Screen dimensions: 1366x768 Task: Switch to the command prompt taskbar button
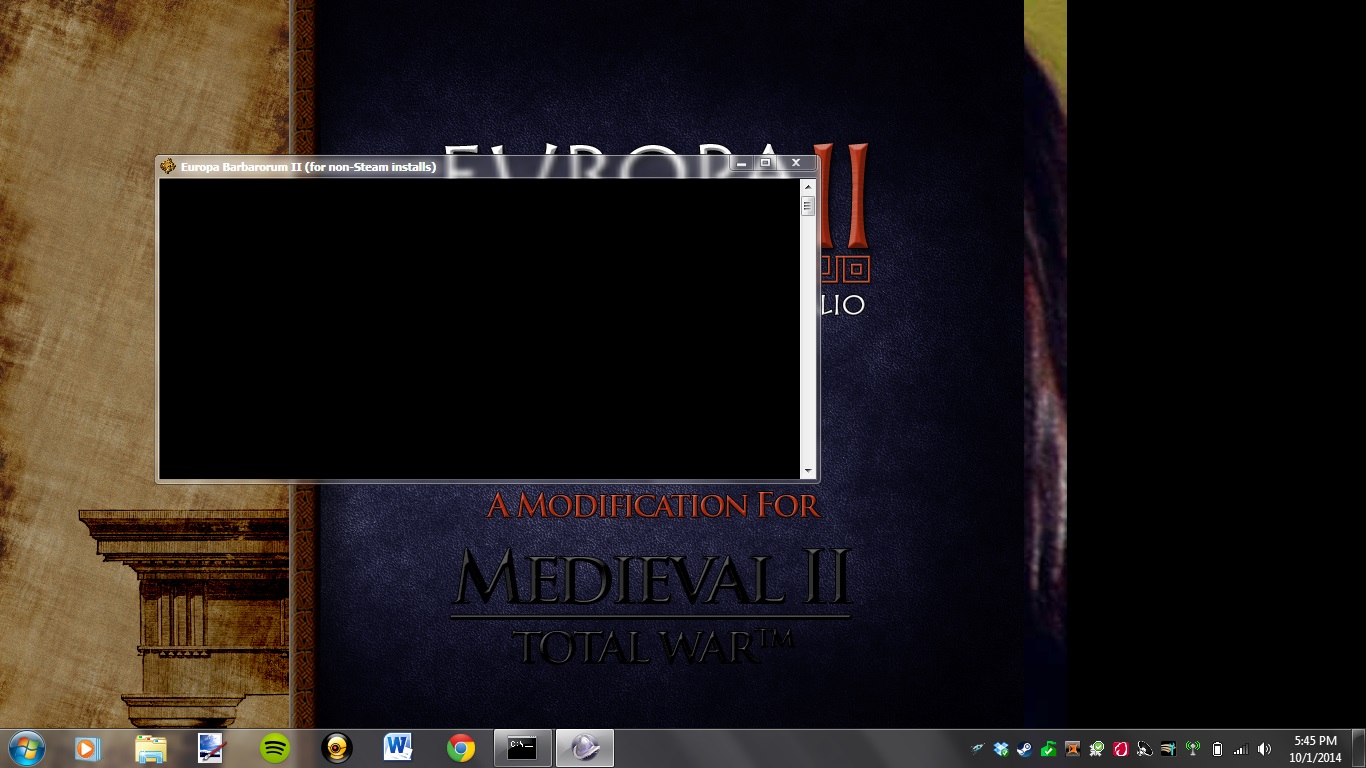tap(523, 748)
